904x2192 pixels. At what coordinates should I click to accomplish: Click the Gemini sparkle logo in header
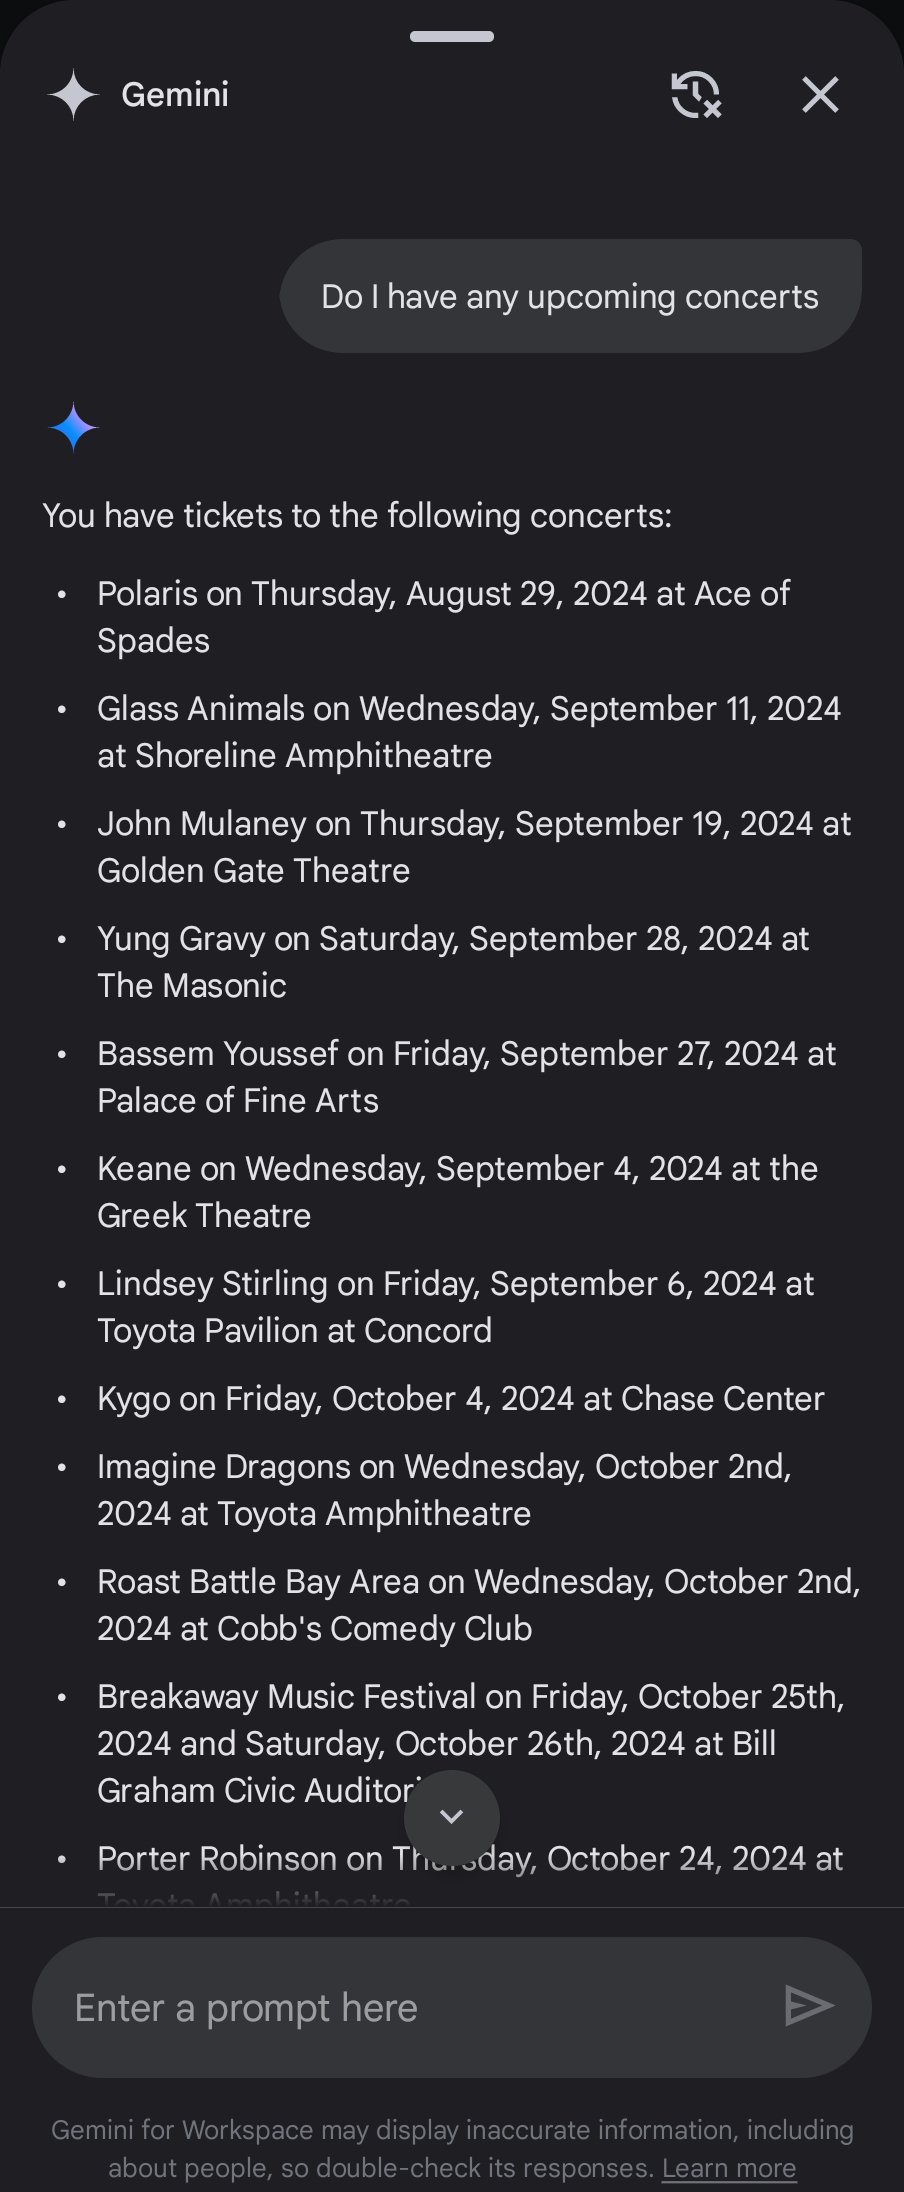click(x=73, y=95)
